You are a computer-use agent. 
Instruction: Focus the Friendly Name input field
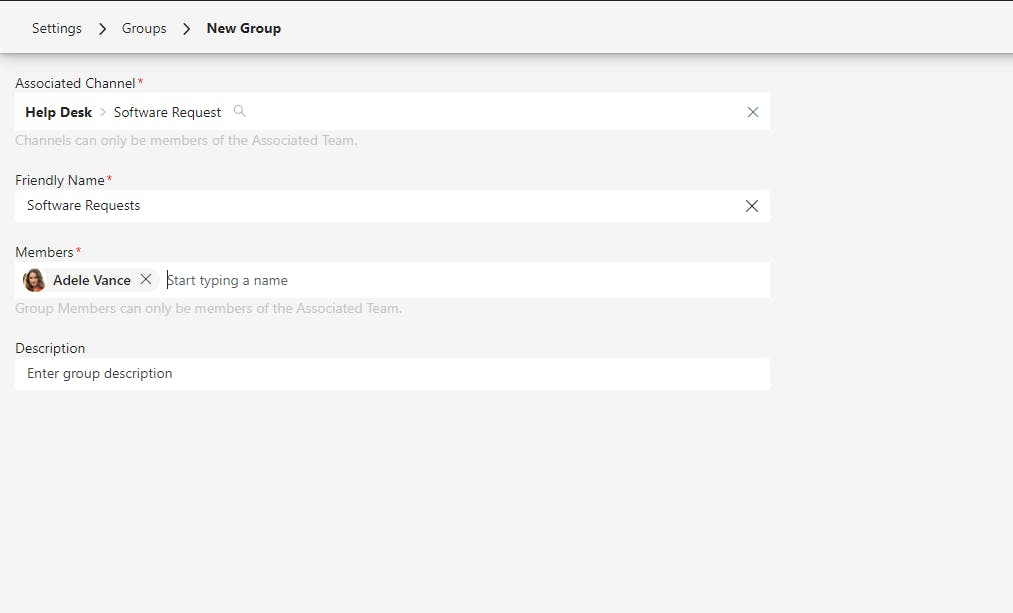(x=380, y=206)
